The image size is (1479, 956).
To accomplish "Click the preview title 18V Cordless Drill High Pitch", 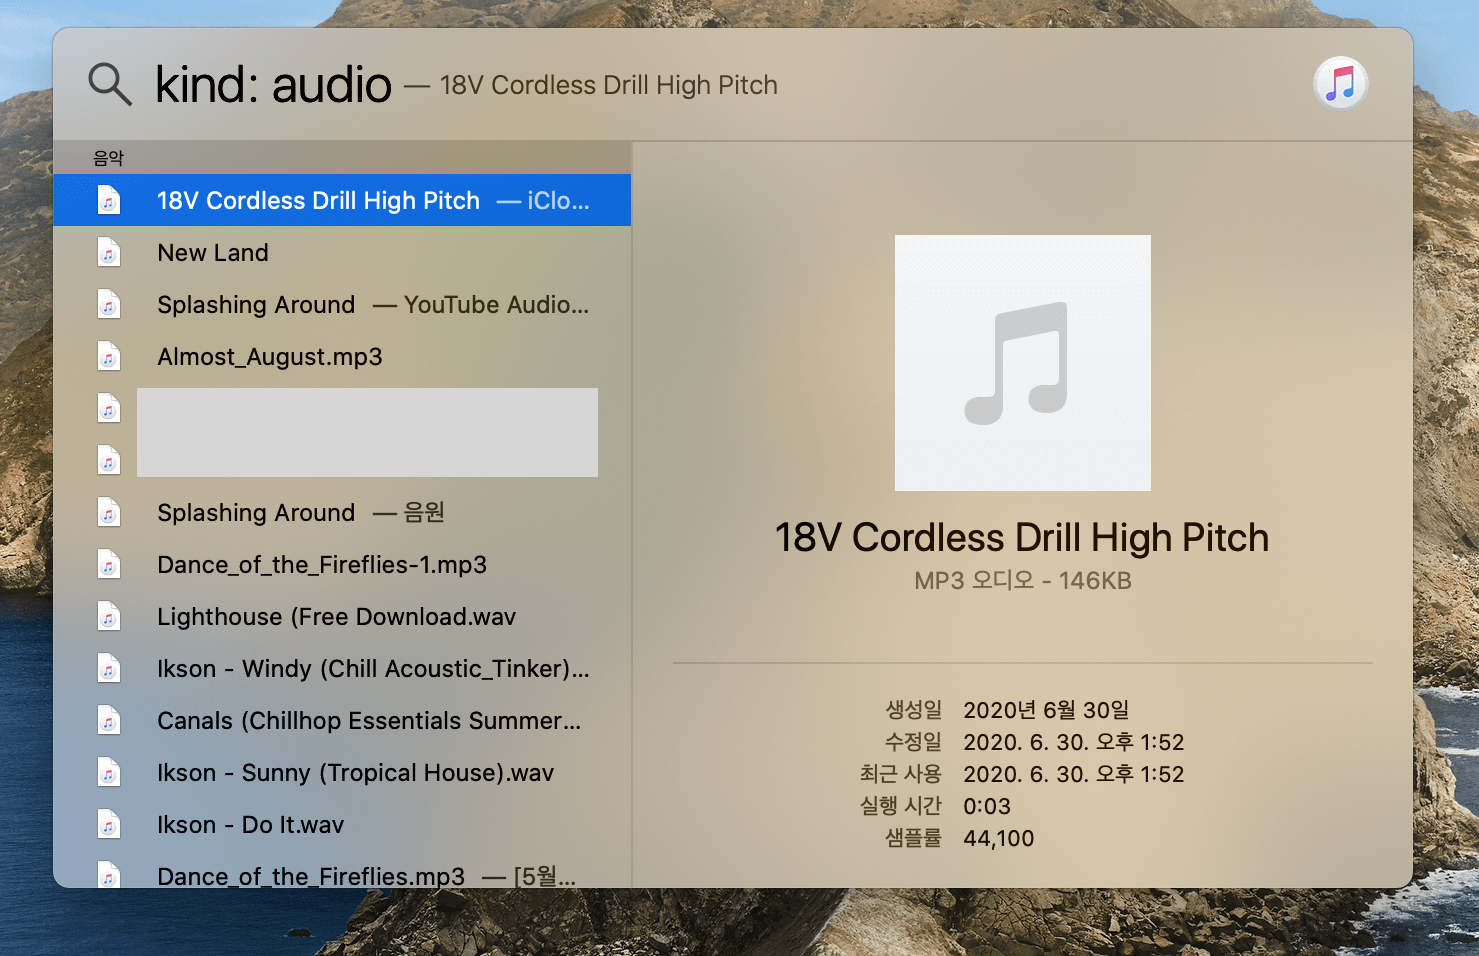I will [x=1022, y=538].
